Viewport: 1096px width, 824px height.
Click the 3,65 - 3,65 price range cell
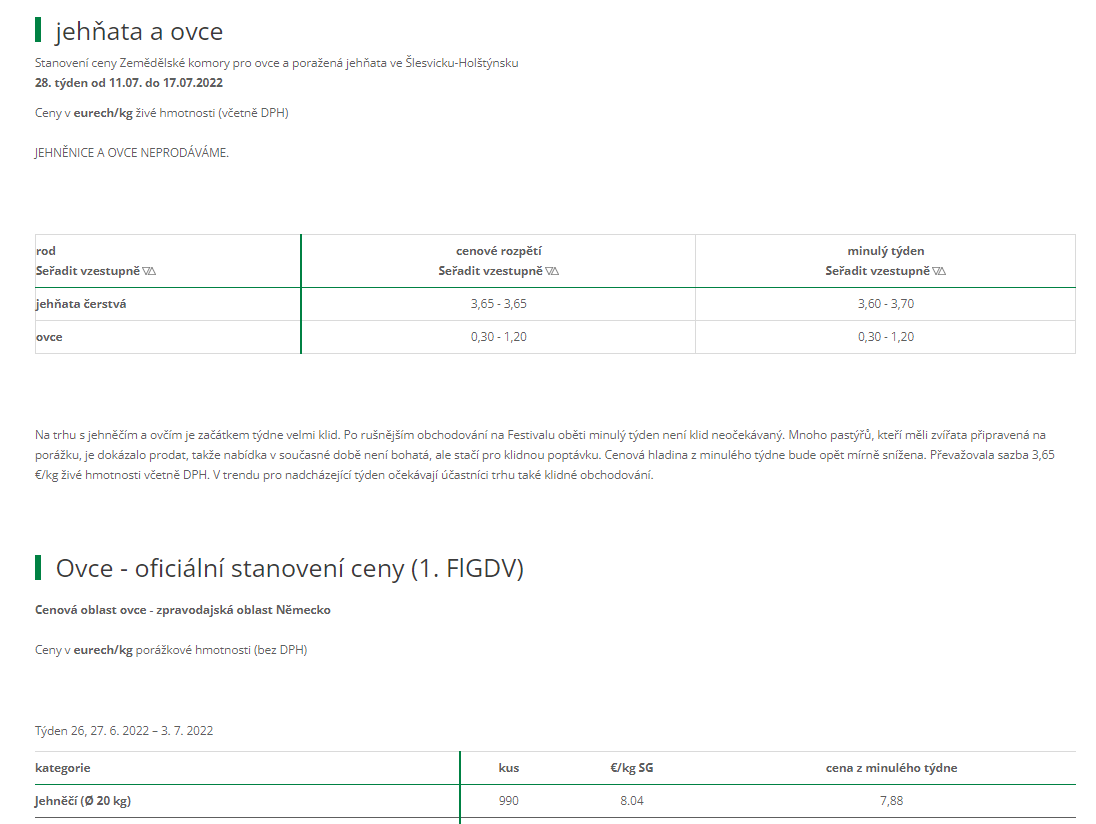tap(498, 304)
